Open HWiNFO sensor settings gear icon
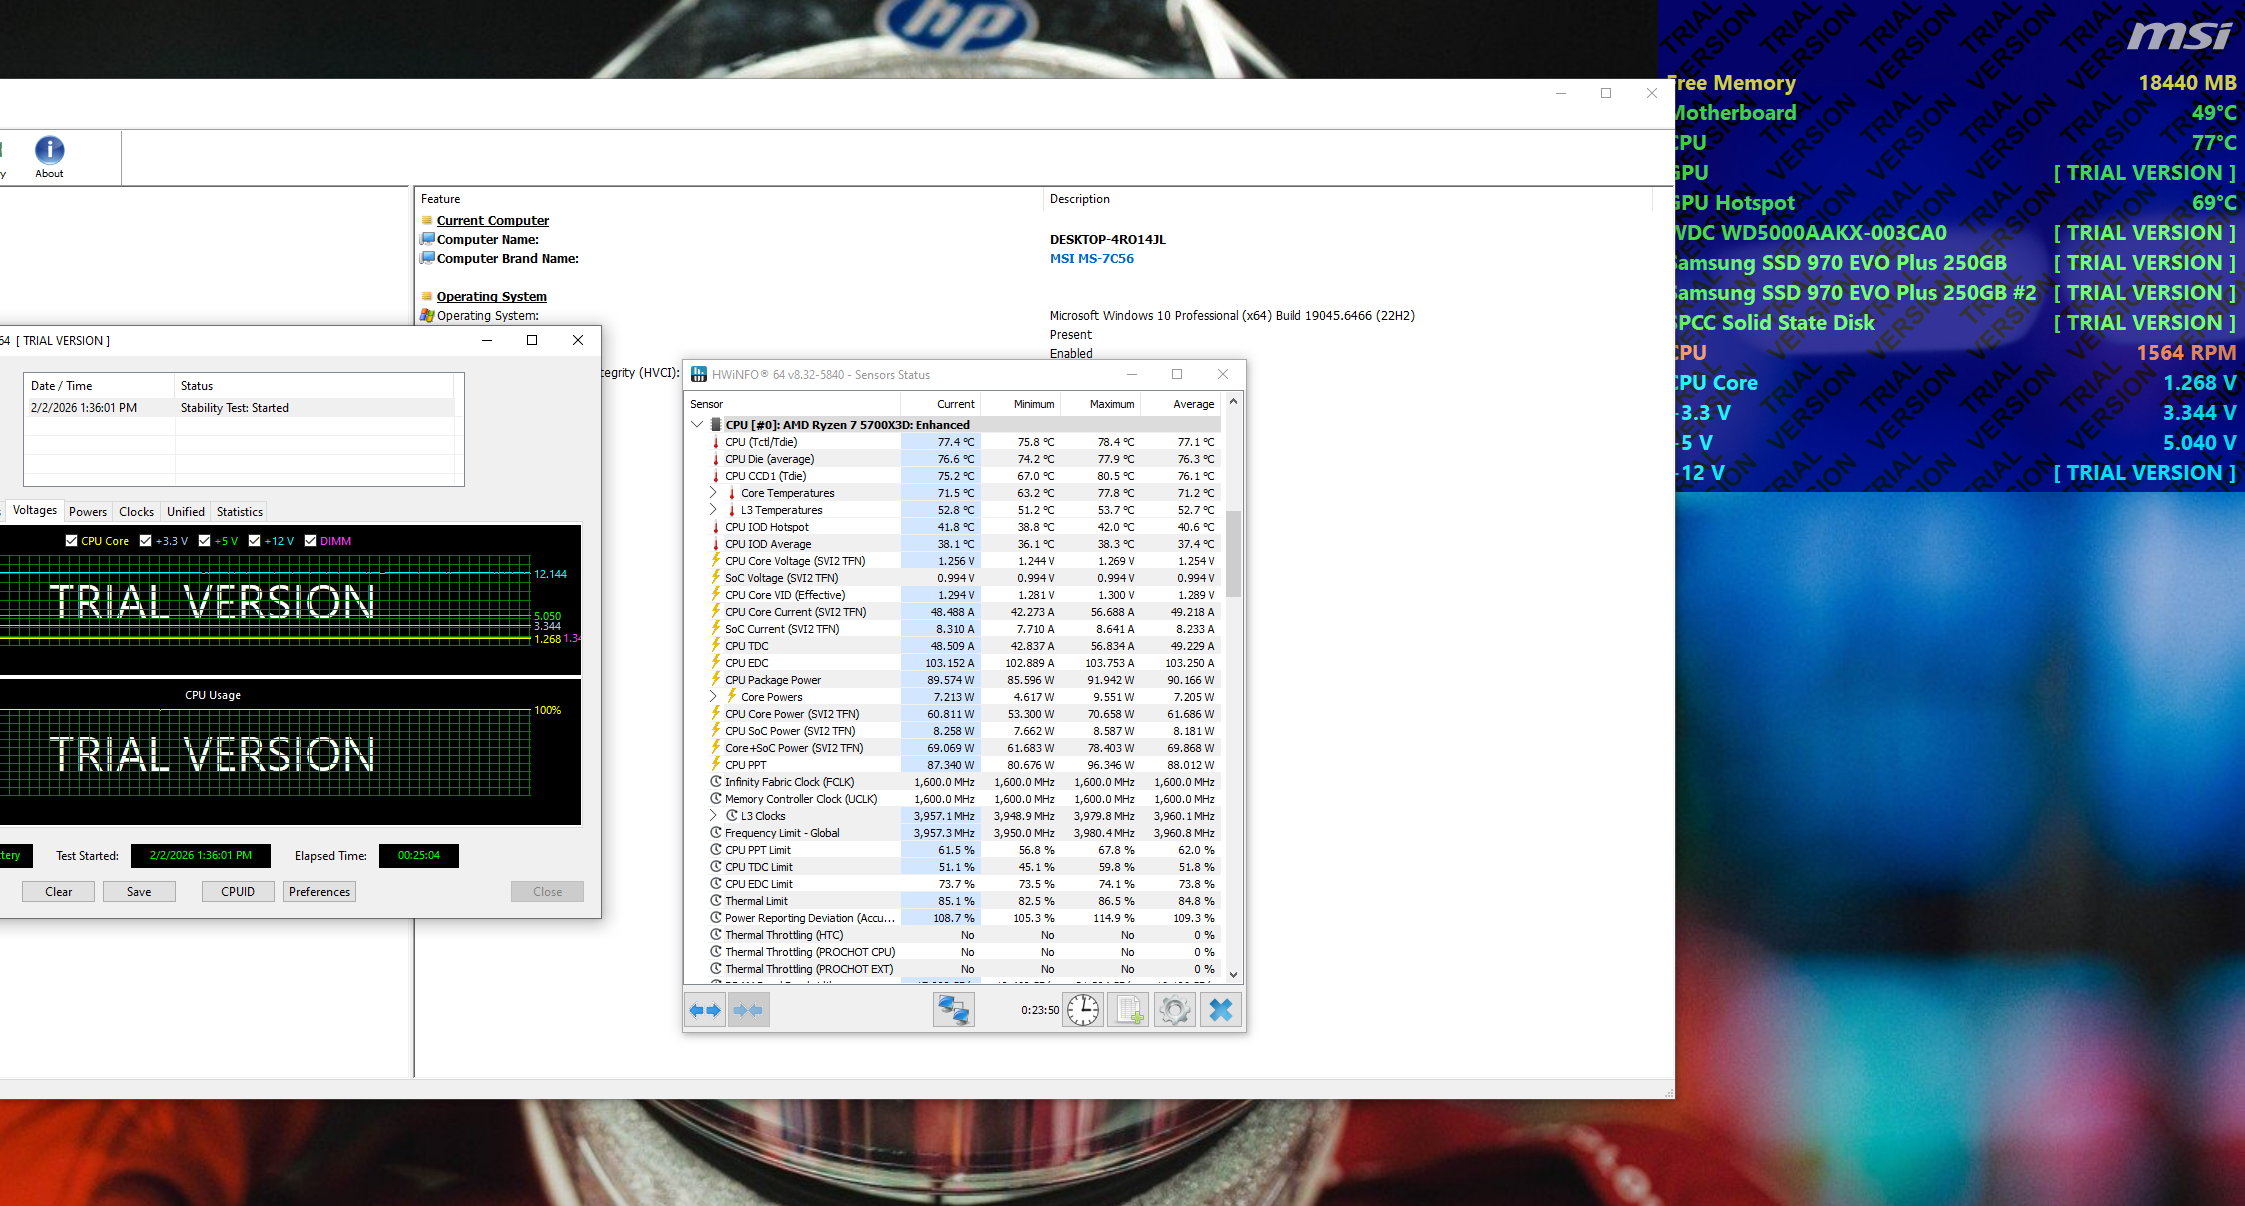The width and height of the screenshot is (2245, 1206). tap(1175, 1010)
